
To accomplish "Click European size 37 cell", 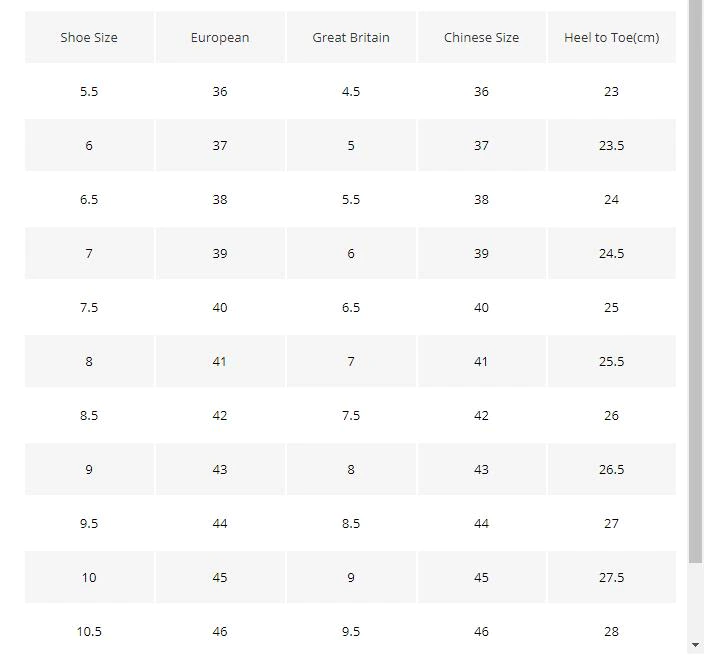I will 220,145.
